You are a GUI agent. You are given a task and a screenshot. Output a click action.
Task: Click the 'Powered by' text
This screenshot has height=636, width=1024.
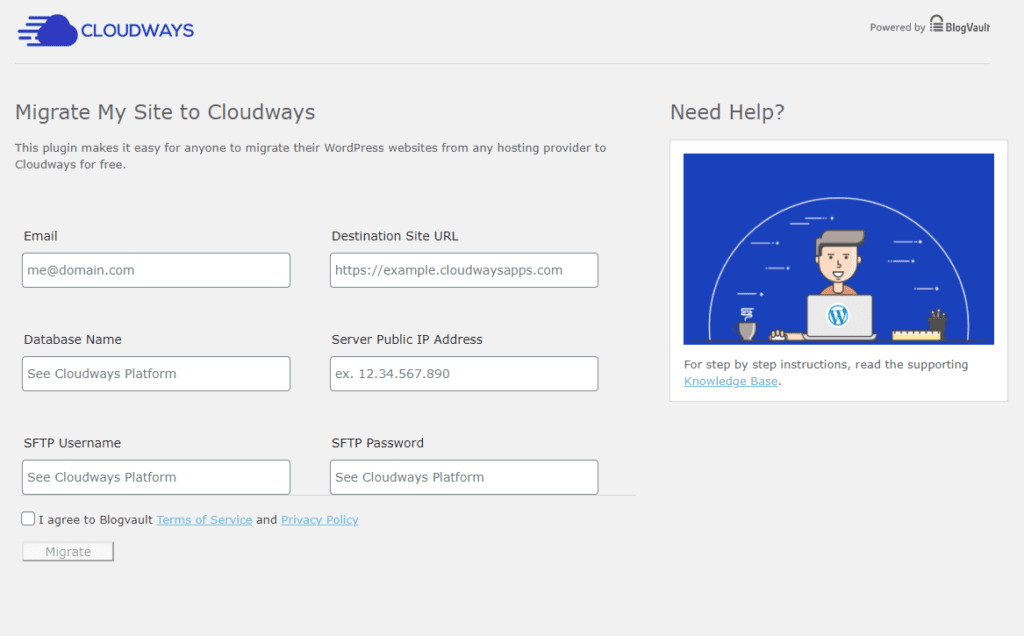[897, 27]
